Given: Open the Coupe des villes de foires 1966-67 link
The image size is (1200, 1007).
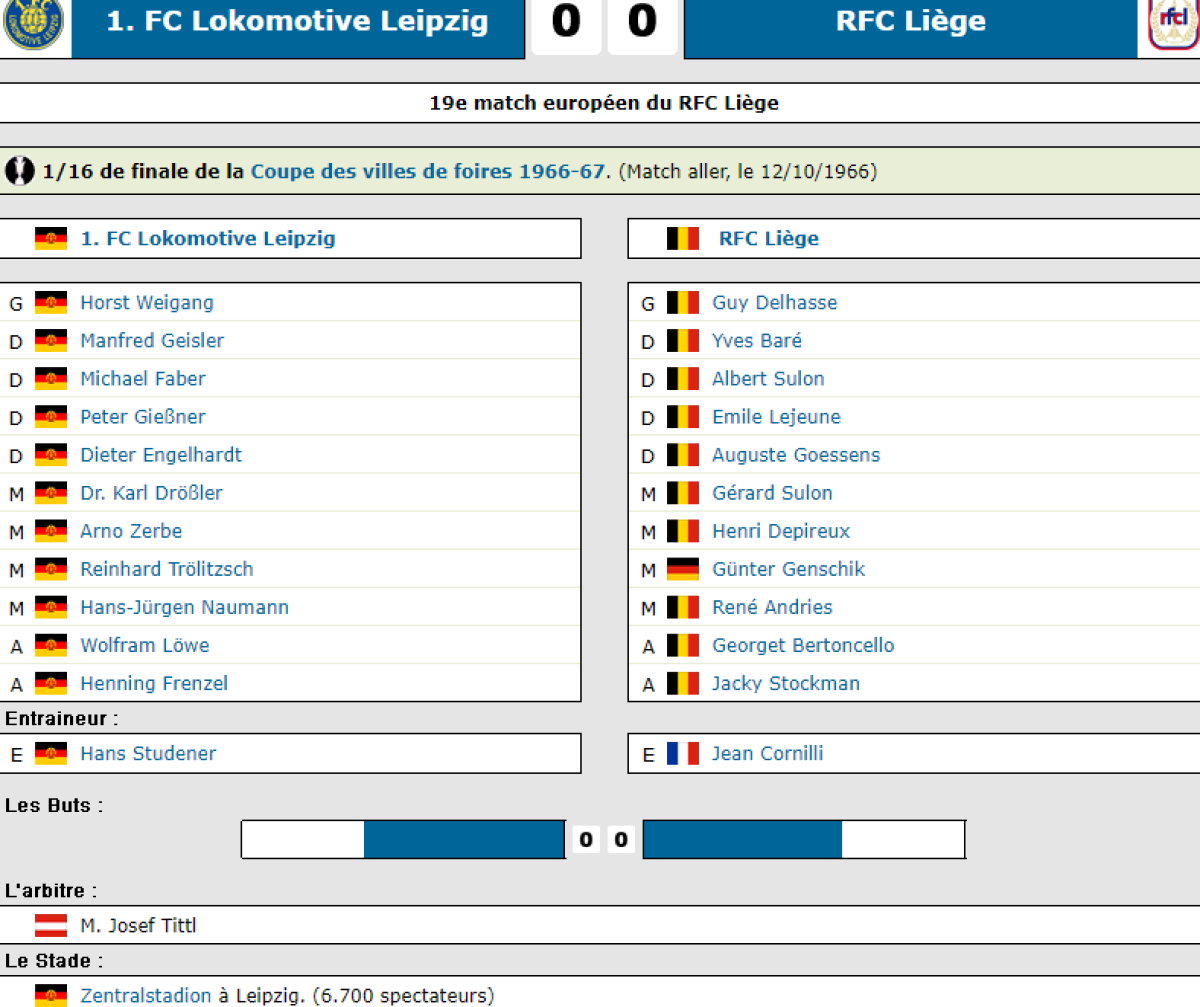Looking at the screenshot, I should click(427, 172).
